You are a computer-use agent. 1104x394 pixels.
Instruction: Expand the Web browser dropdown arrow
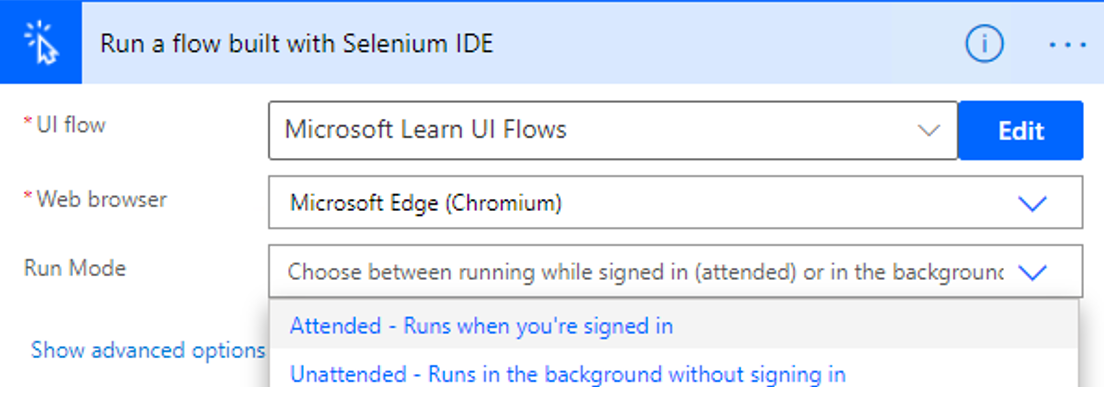click(x=1032, y=204)
